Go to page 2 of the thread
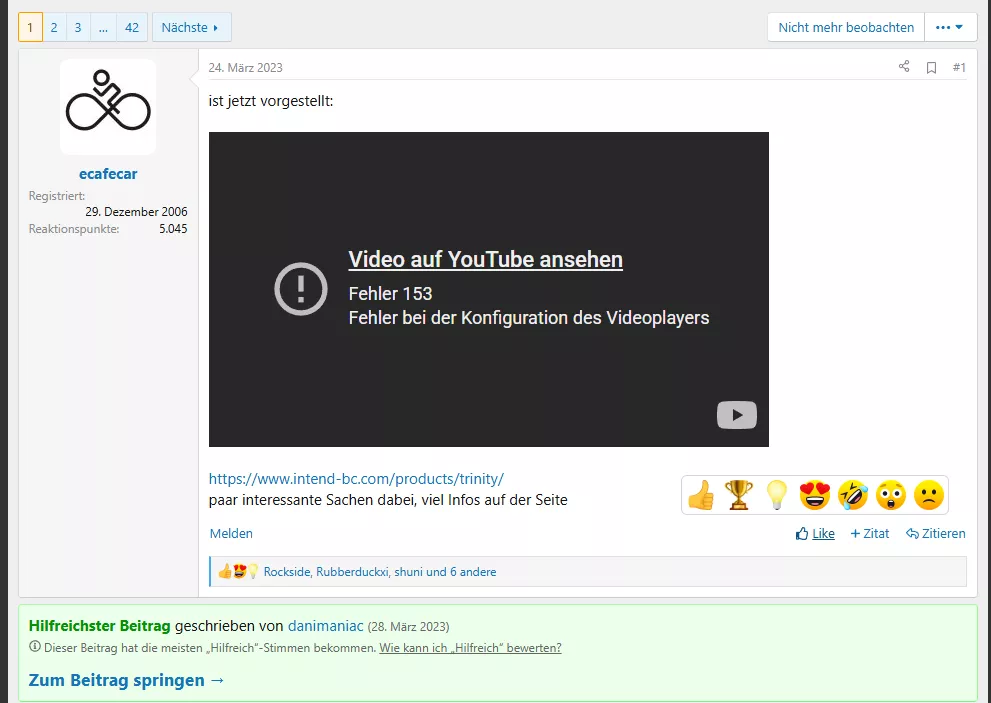The width and height of the screenshot is (991, 703). (x=54, y=27)
